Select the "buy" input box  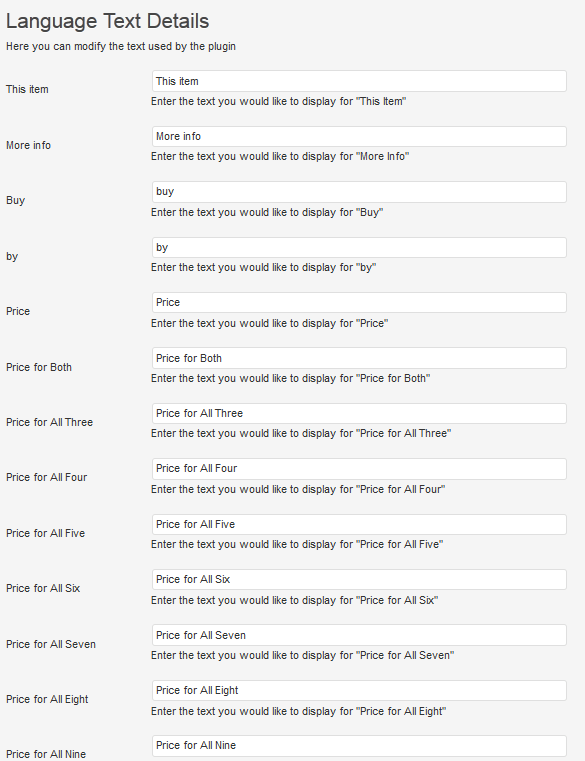pos(359,192)
